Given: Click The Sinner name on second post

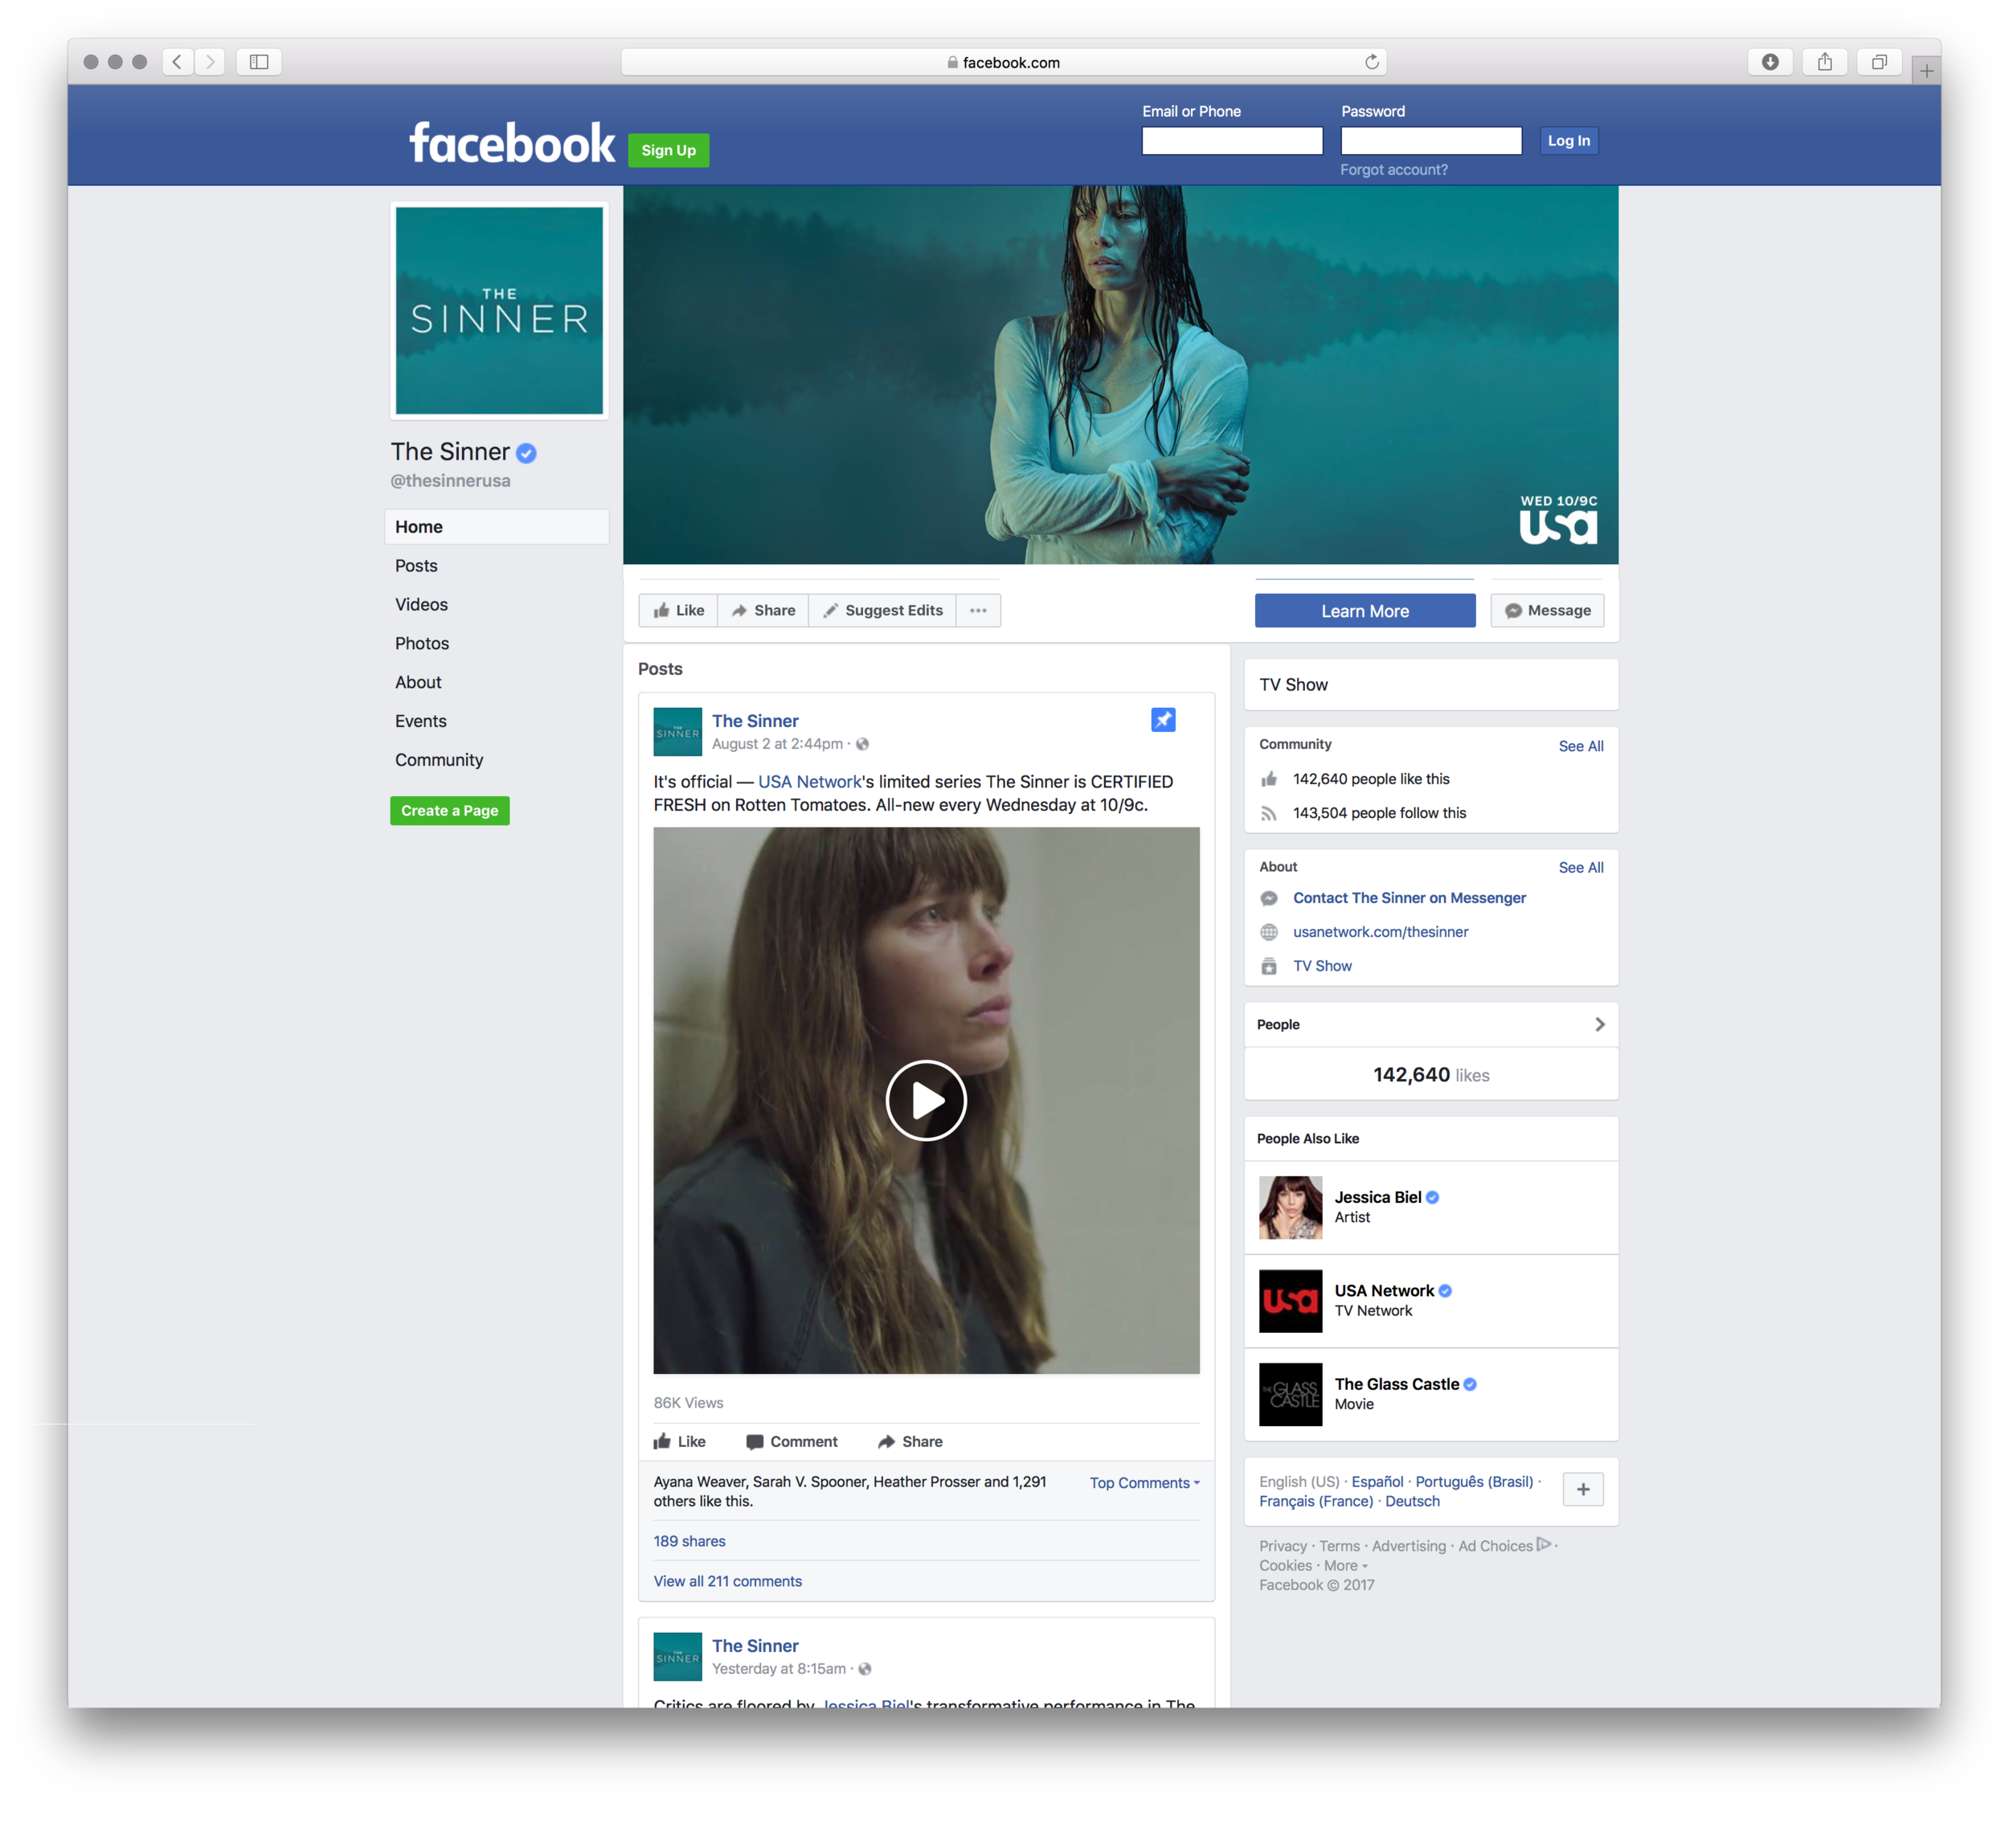Looking at the screenshot, I should (755, 1646).
